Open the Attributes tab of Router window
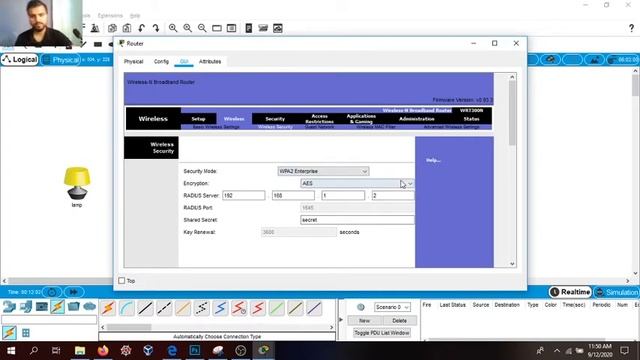The image size is (640, 360). (x=210, y=62)
